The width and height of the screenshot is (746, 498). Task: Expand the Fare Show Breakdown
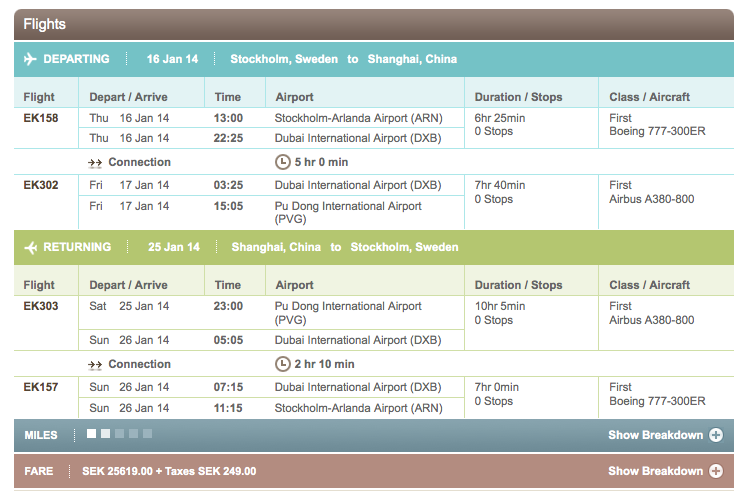[656, 471]
